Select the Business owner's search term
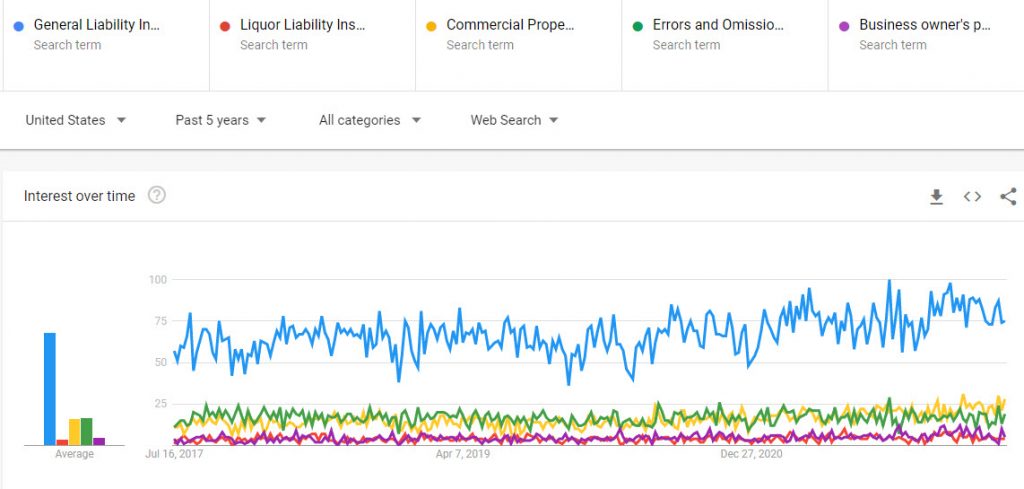This screenshot has height=489, width=1024. (x=925, y=25)
